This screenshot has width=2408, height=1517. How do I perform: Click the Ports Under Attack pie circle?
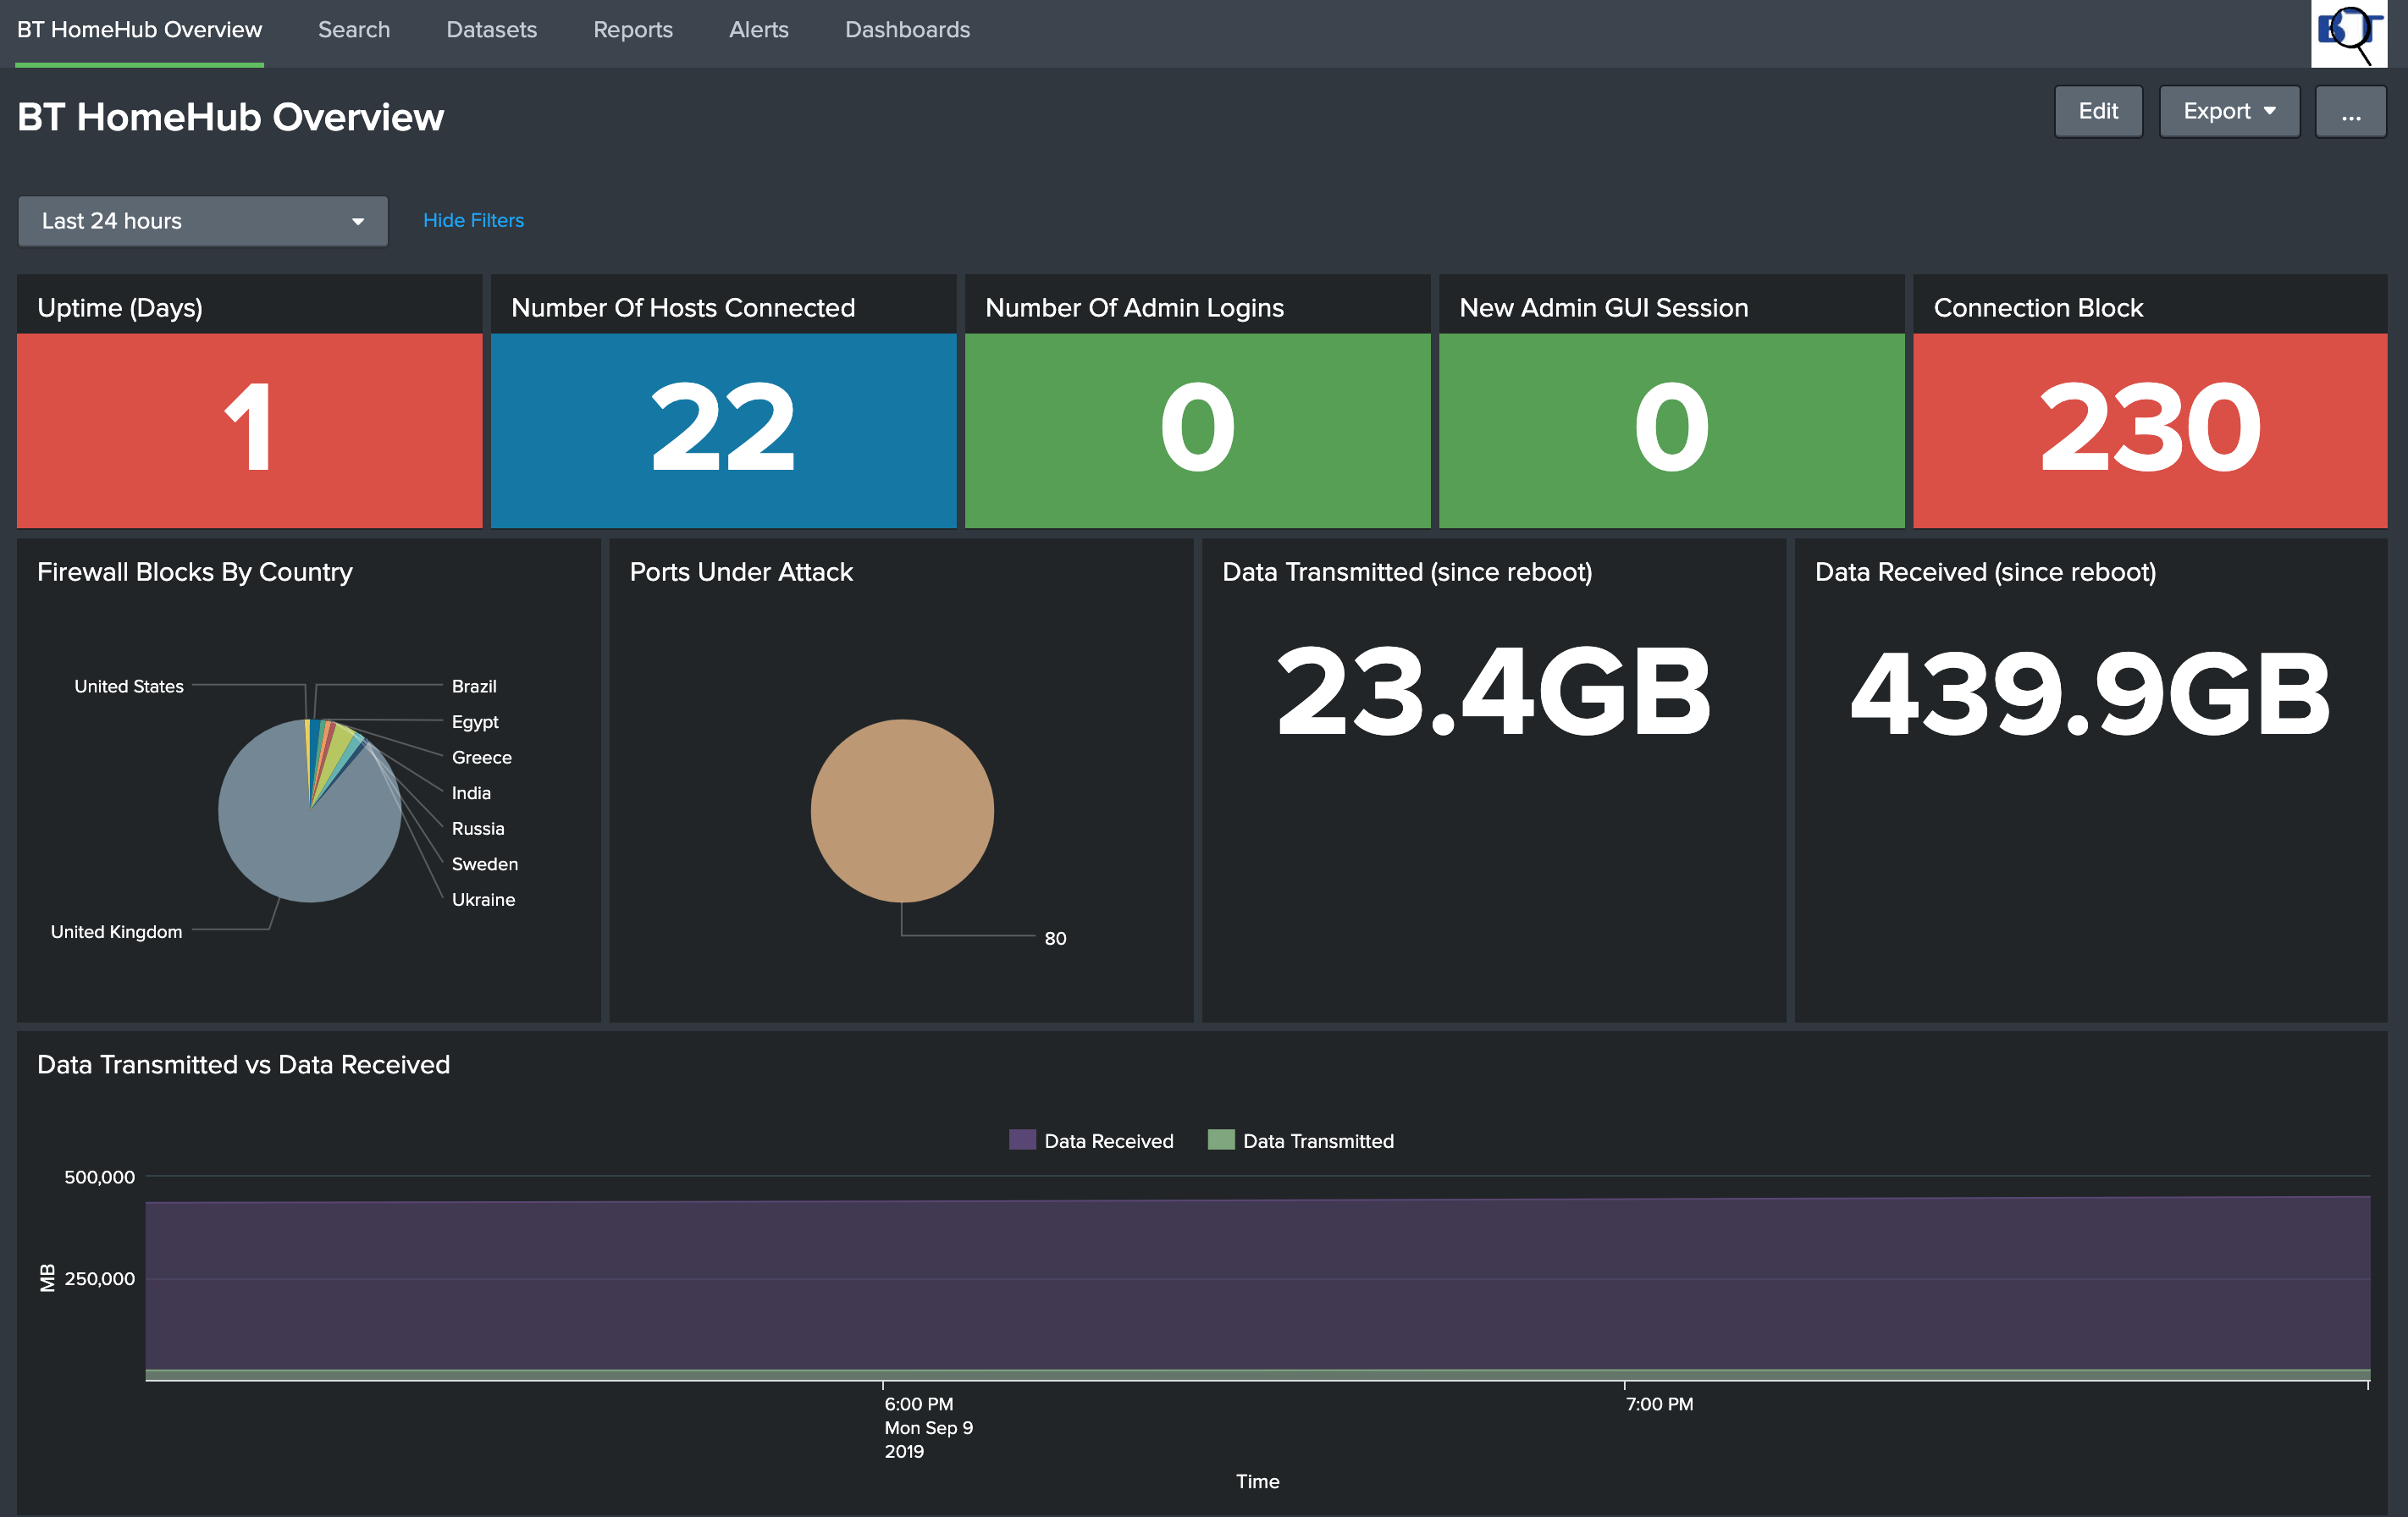point(902,811)
